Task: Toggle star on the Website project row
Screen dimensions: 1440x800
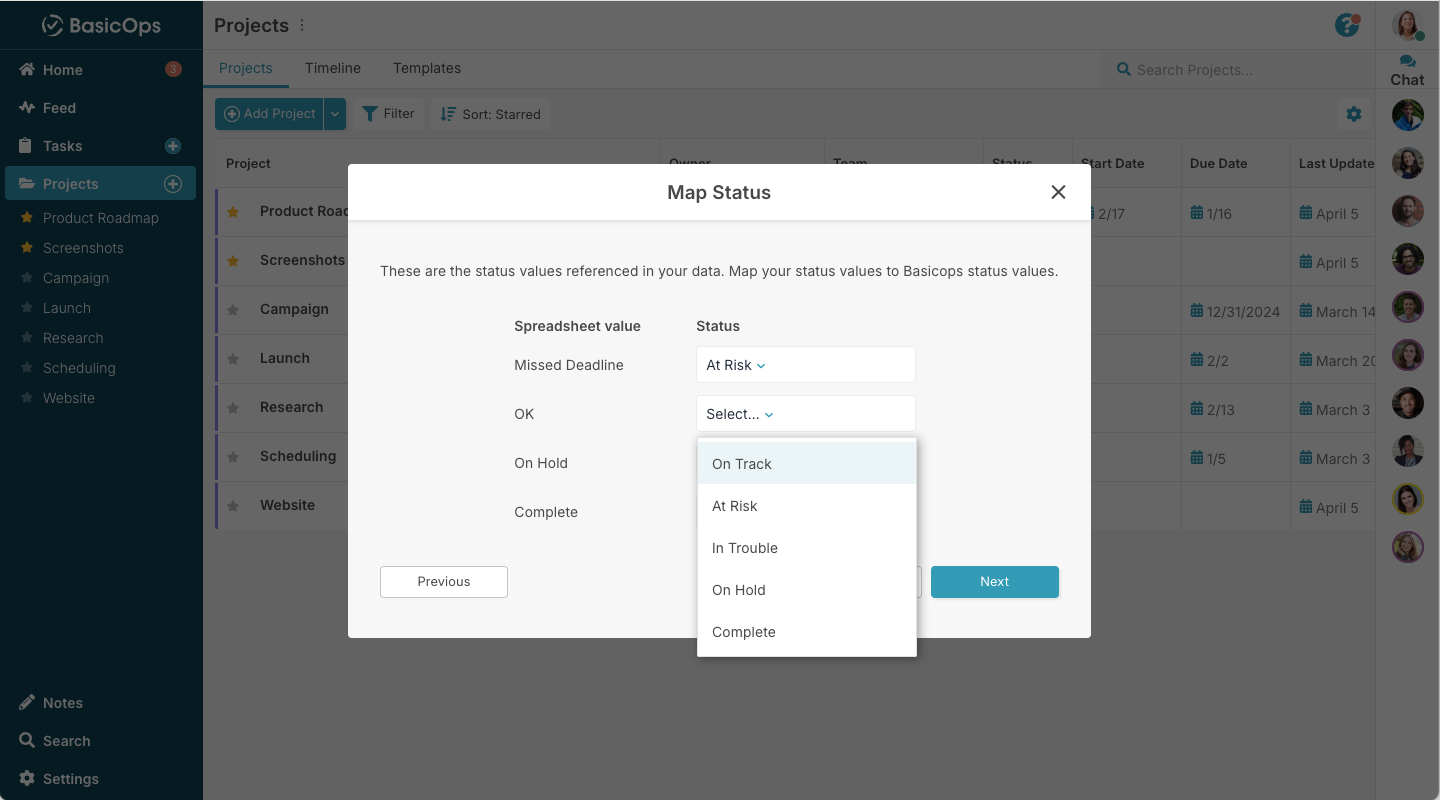Action: click(x=233, y=506)
